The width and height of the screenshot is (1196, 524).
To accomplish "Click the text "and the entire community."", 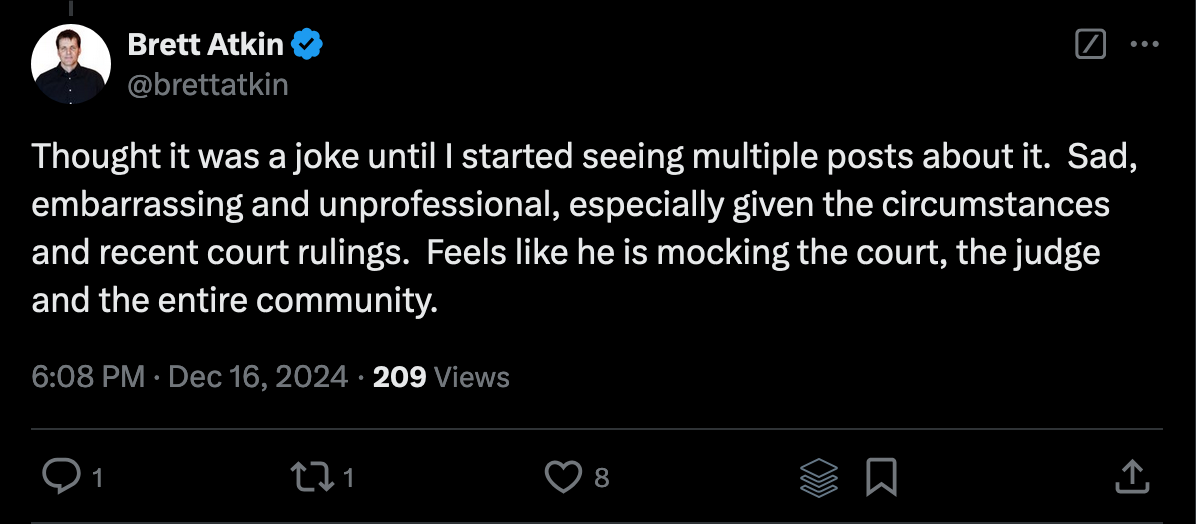I will coord(235,299).
